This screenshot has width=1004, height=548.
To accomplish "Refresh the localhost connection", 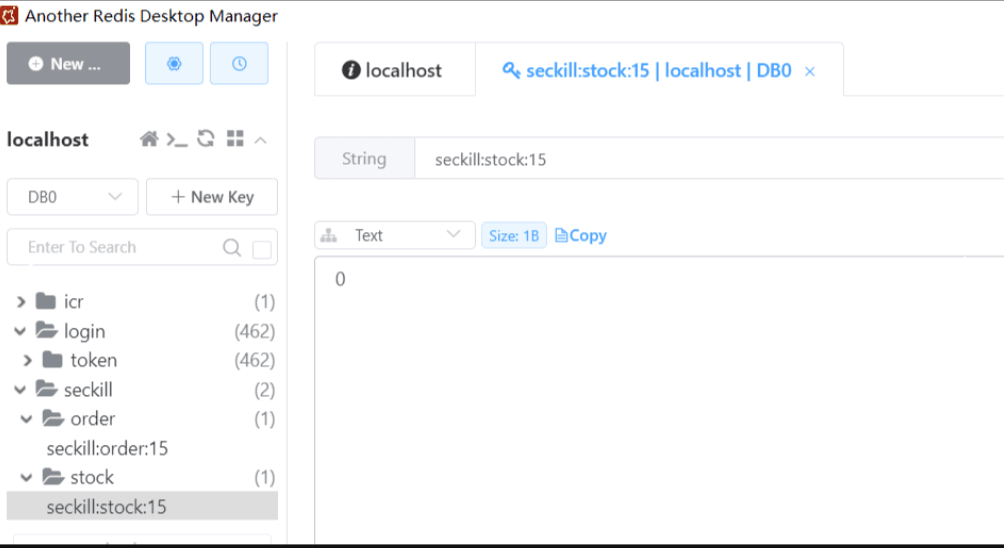I will pos(206,139).
